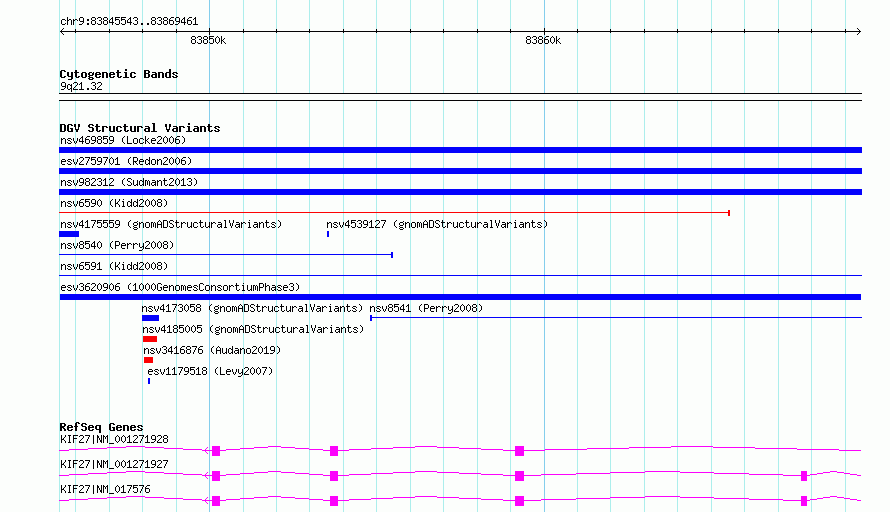
Task: Click the red block under nsv4185005
Action: (x=150, y=339)
